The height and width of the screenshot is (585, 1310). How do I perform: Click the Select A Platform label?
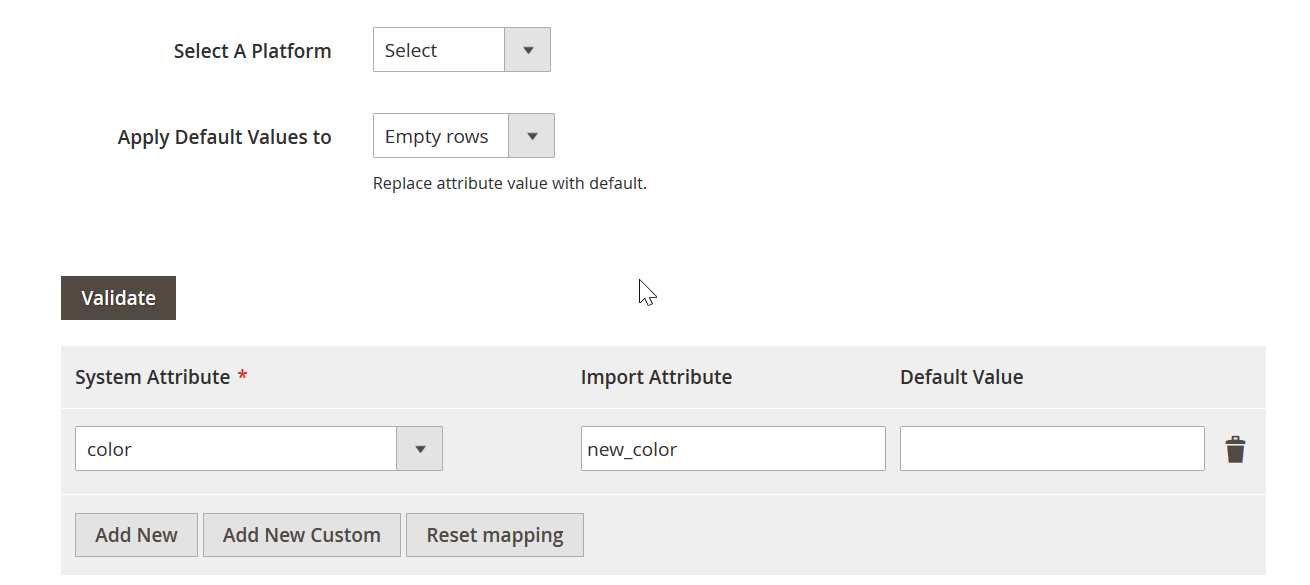click(x=253, y=51)
